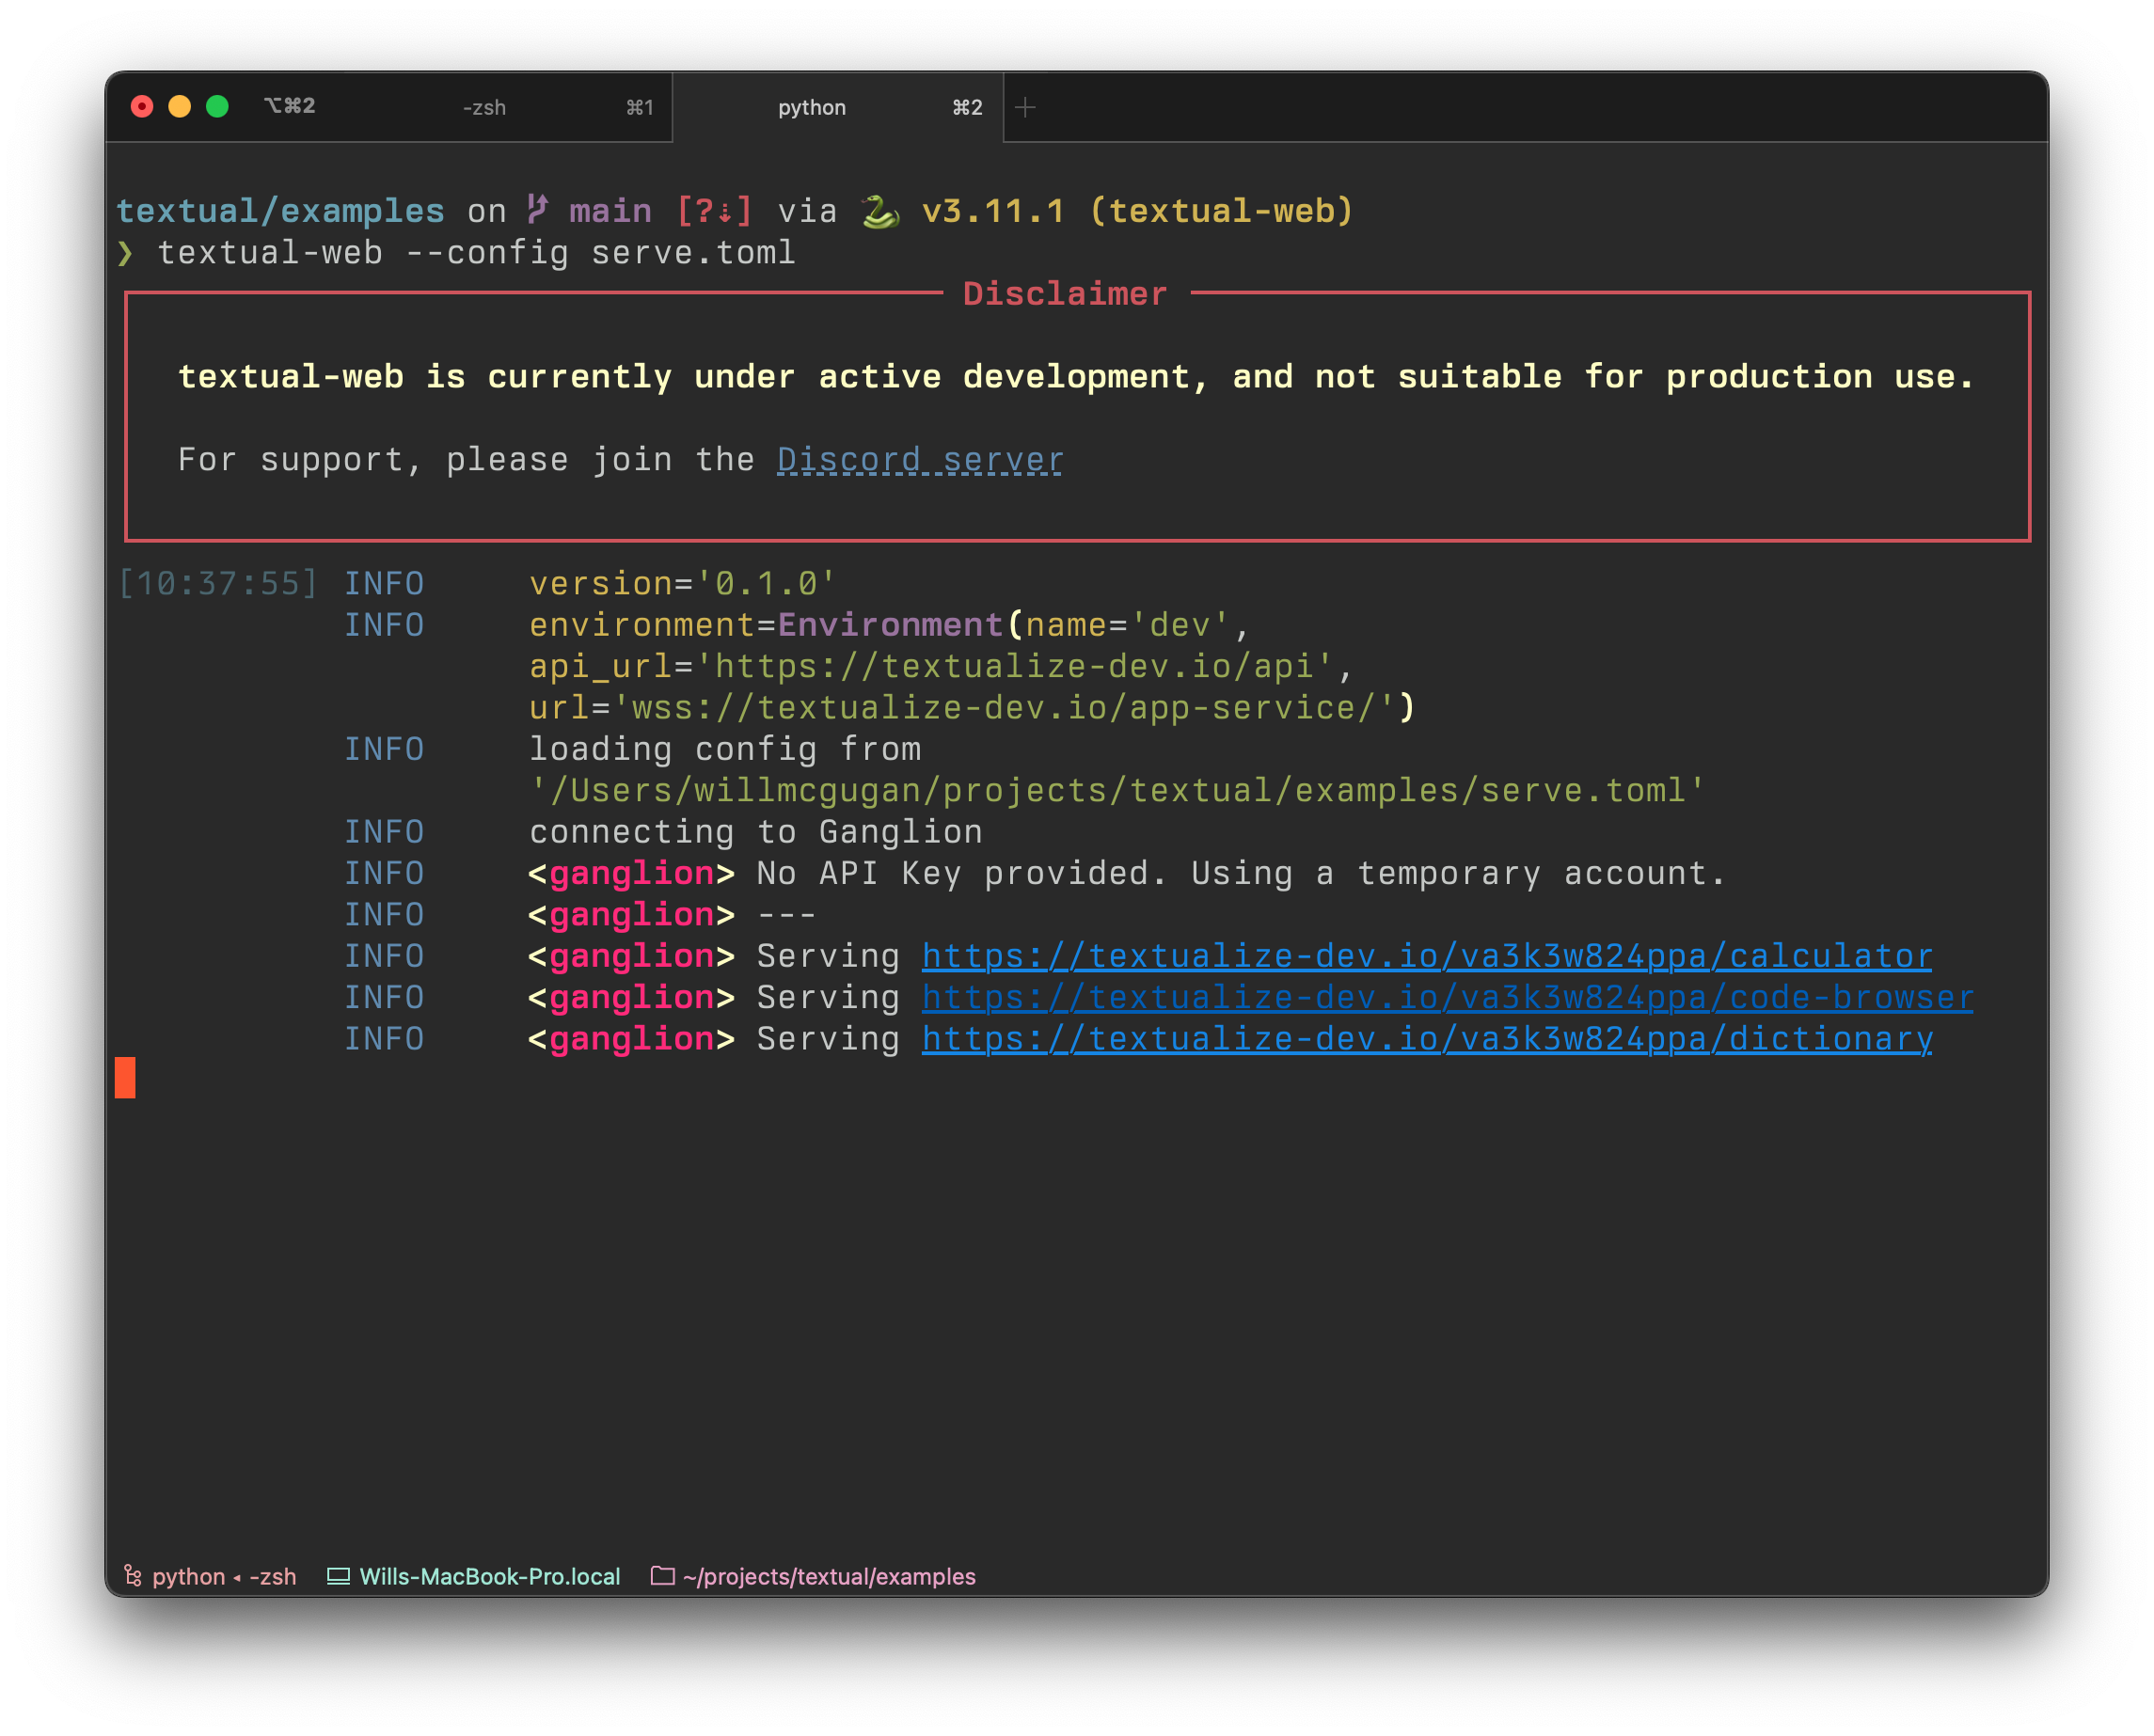This screenshot has width=2154, height=1736.
Task: Open the calculator serving URL
Action: pyautogui.click(x=1427, y=956)
